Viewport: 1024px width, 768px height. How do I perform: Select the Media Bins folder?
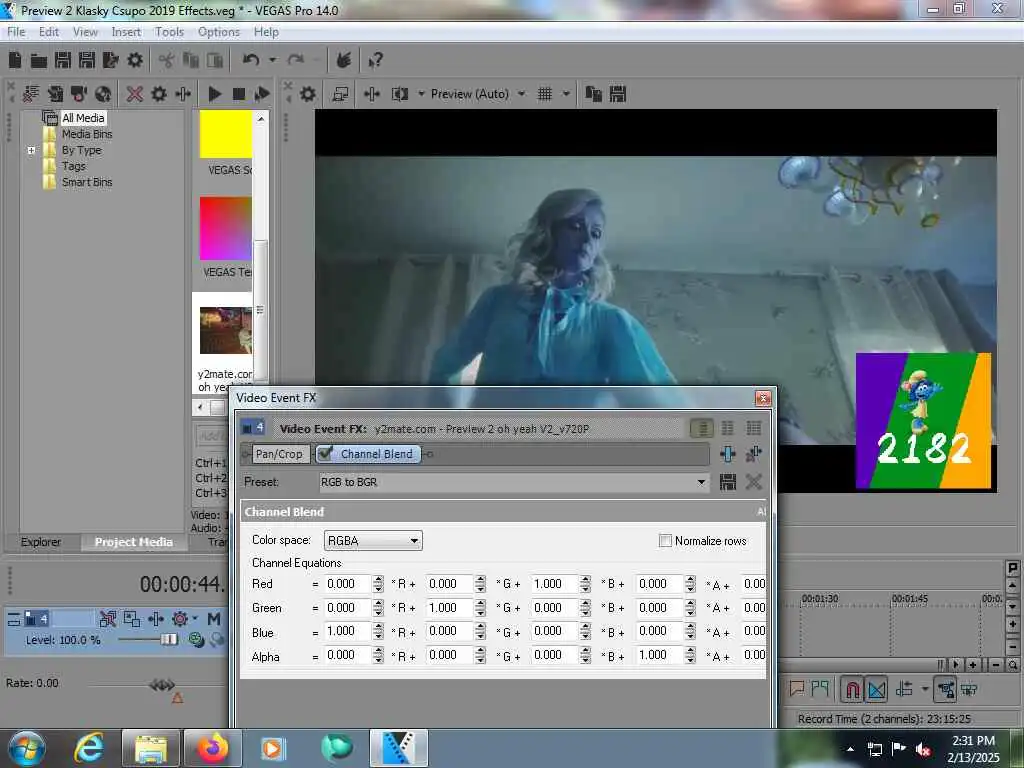point(87,134)
